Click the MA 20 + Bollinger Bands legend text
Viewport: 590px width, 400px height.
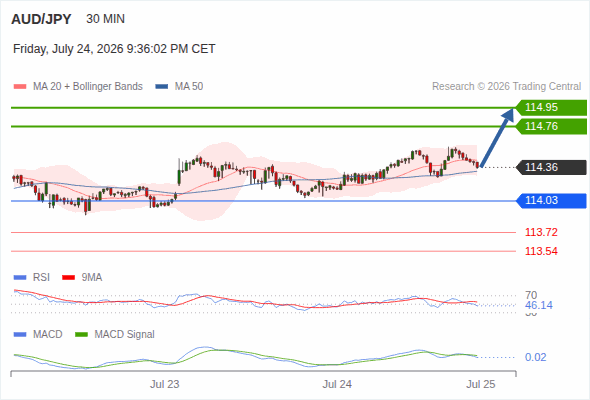tap(88, 87)
